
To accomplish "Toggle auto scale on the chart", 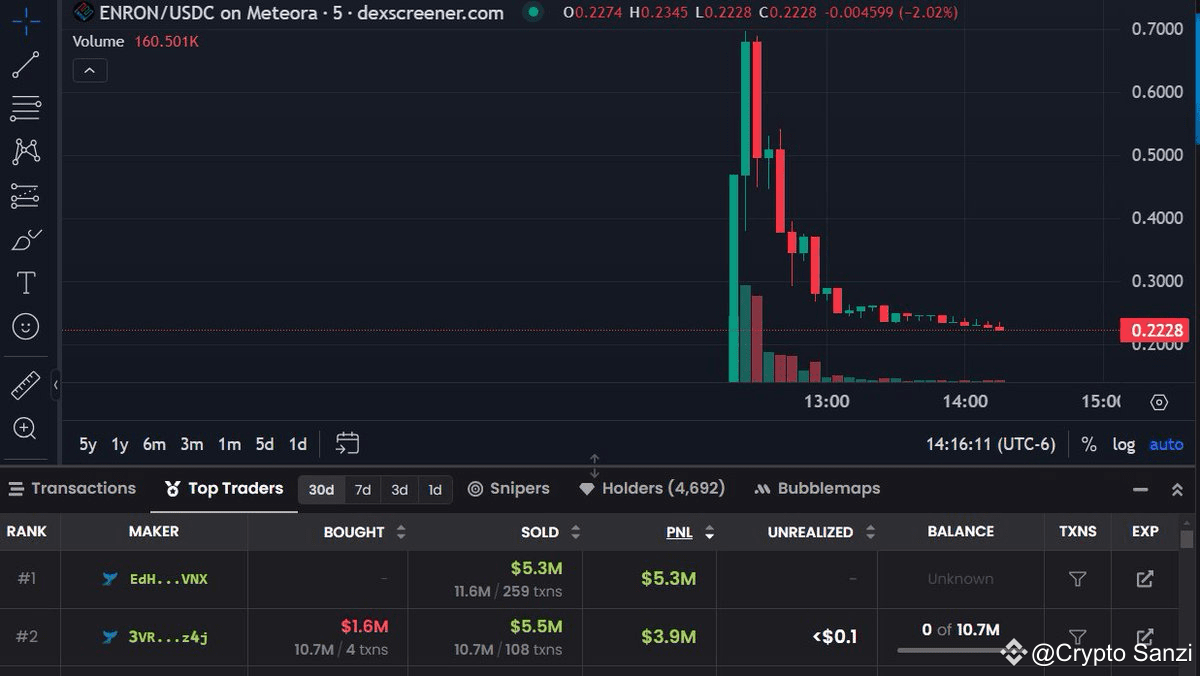I will point(1166,445).
